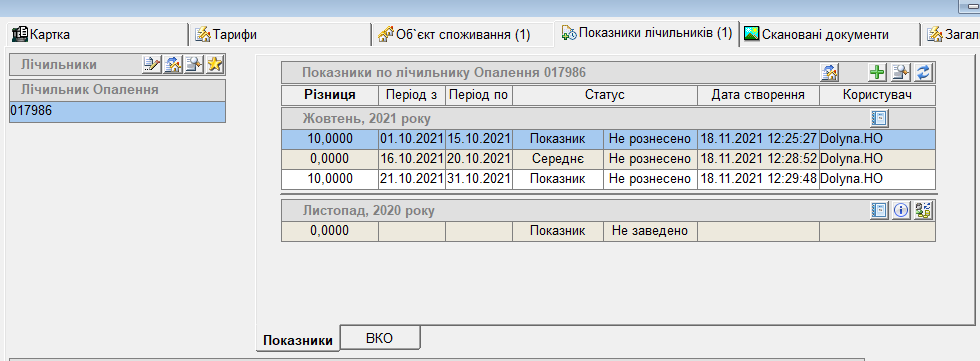Click the Дата створення column header
Viewport: 980px width, 361px height.
758,95
